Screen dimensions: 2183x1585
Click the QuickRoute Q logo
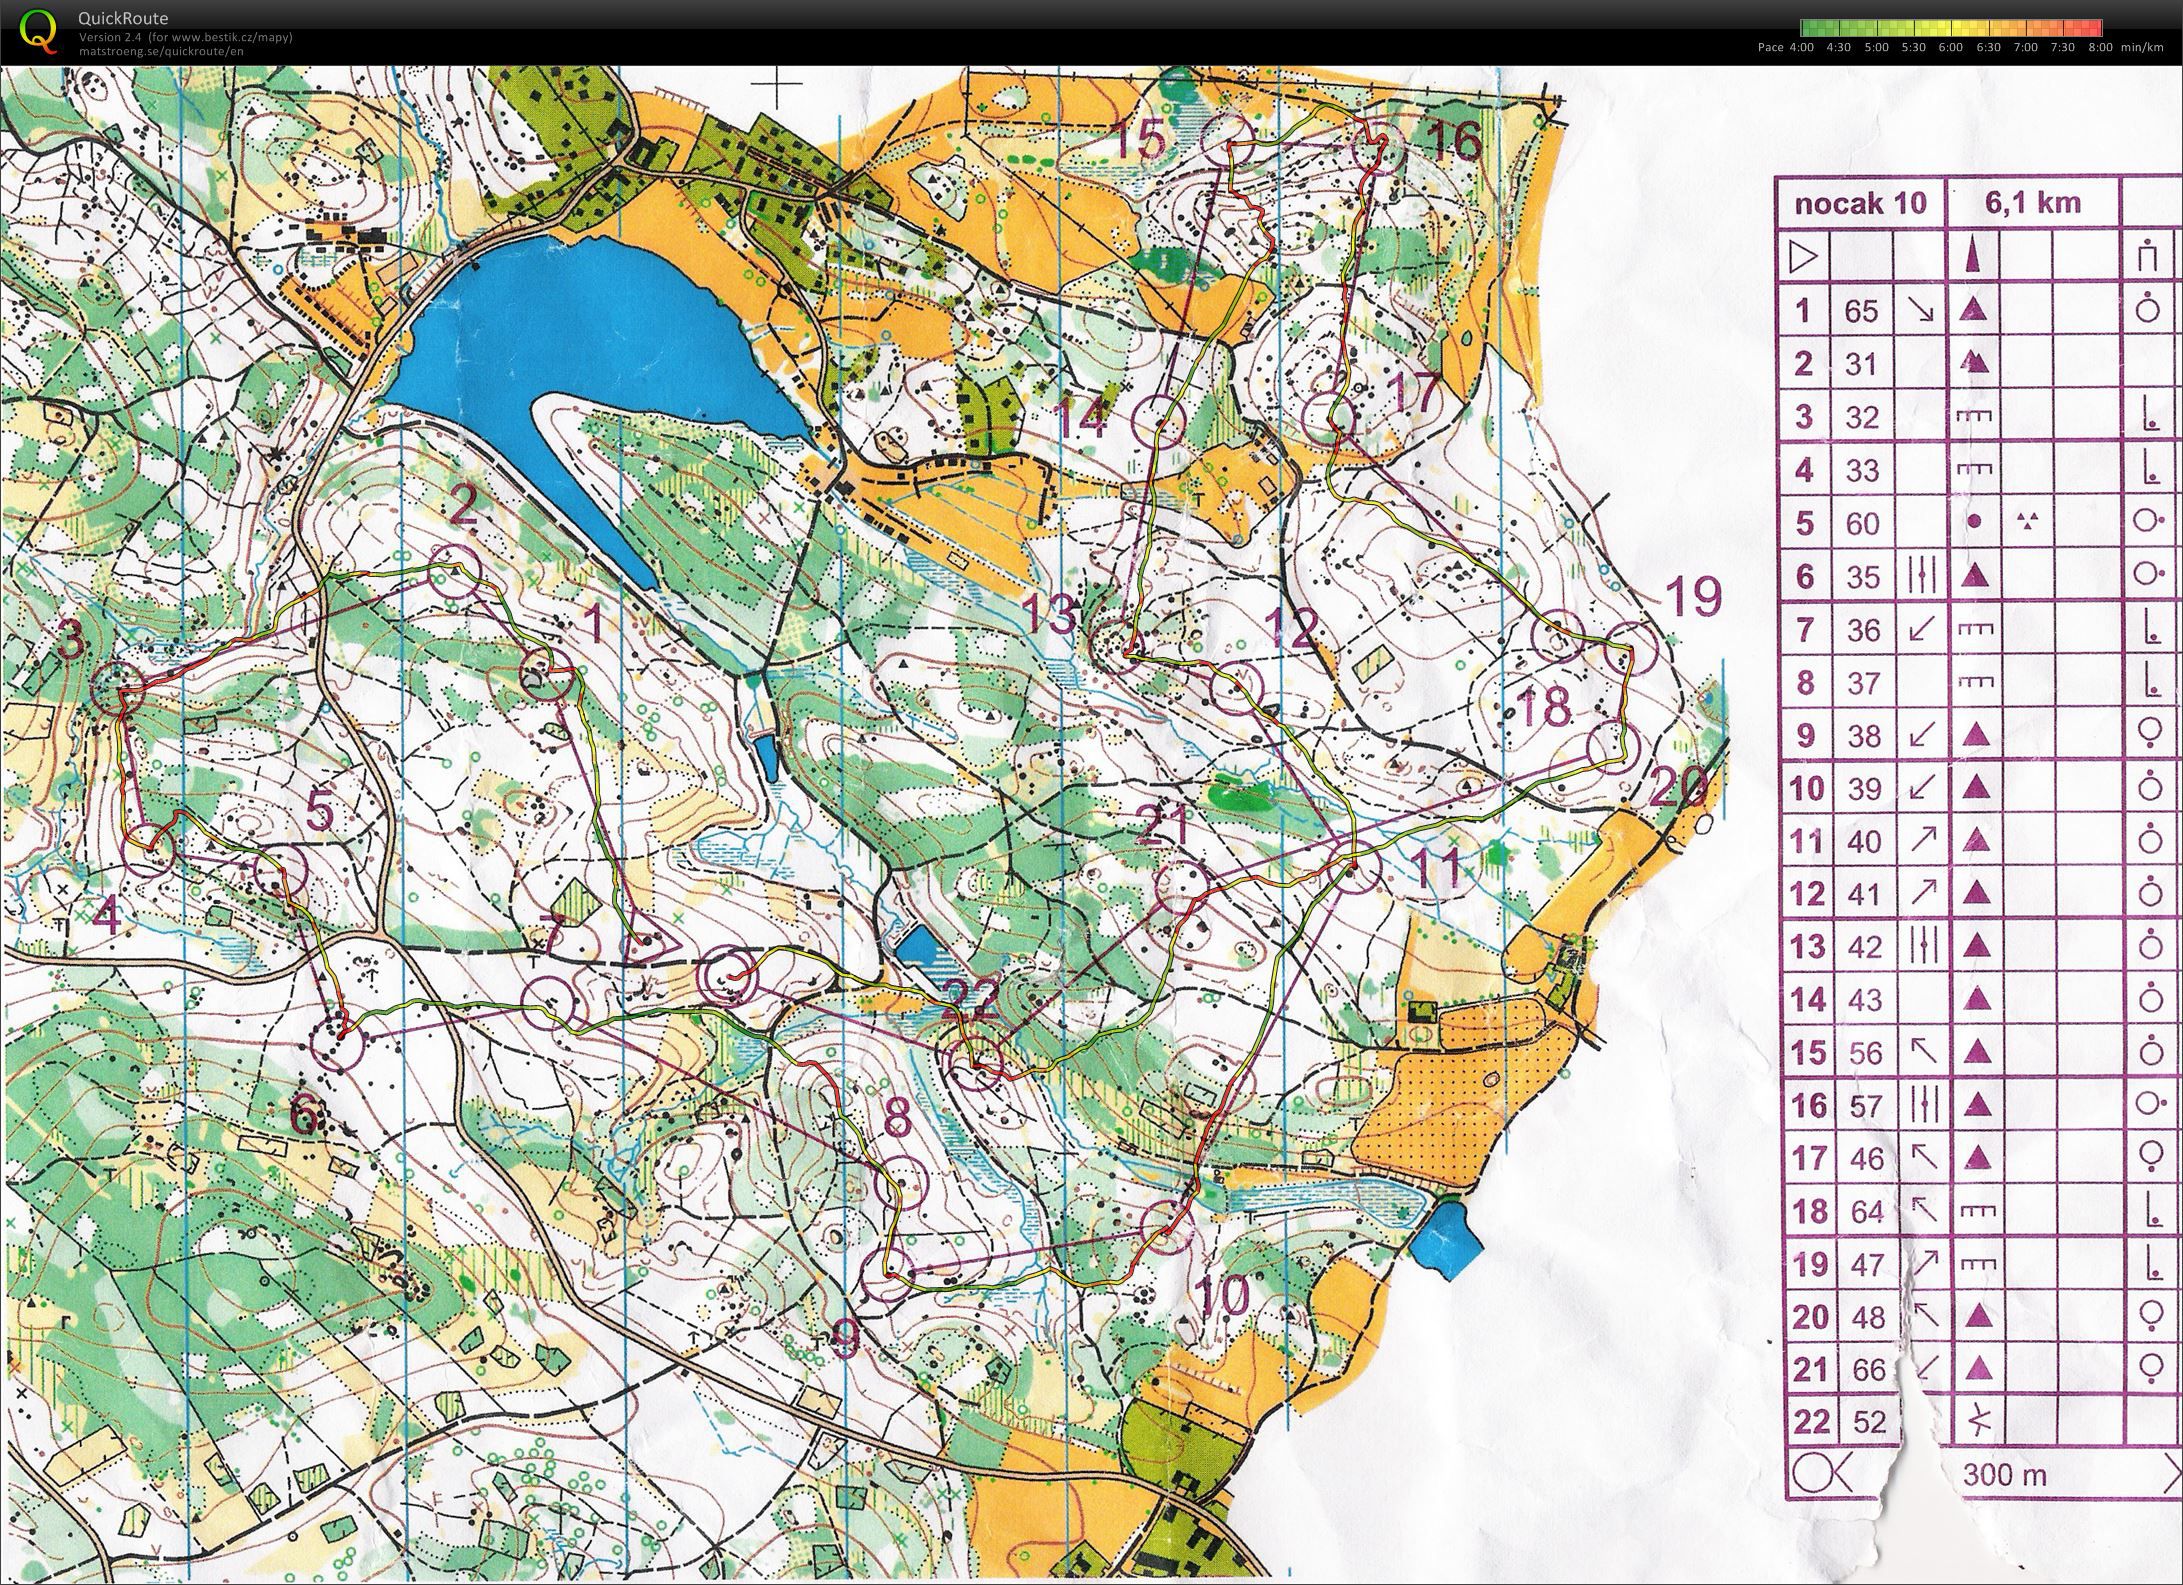(38, 29)
